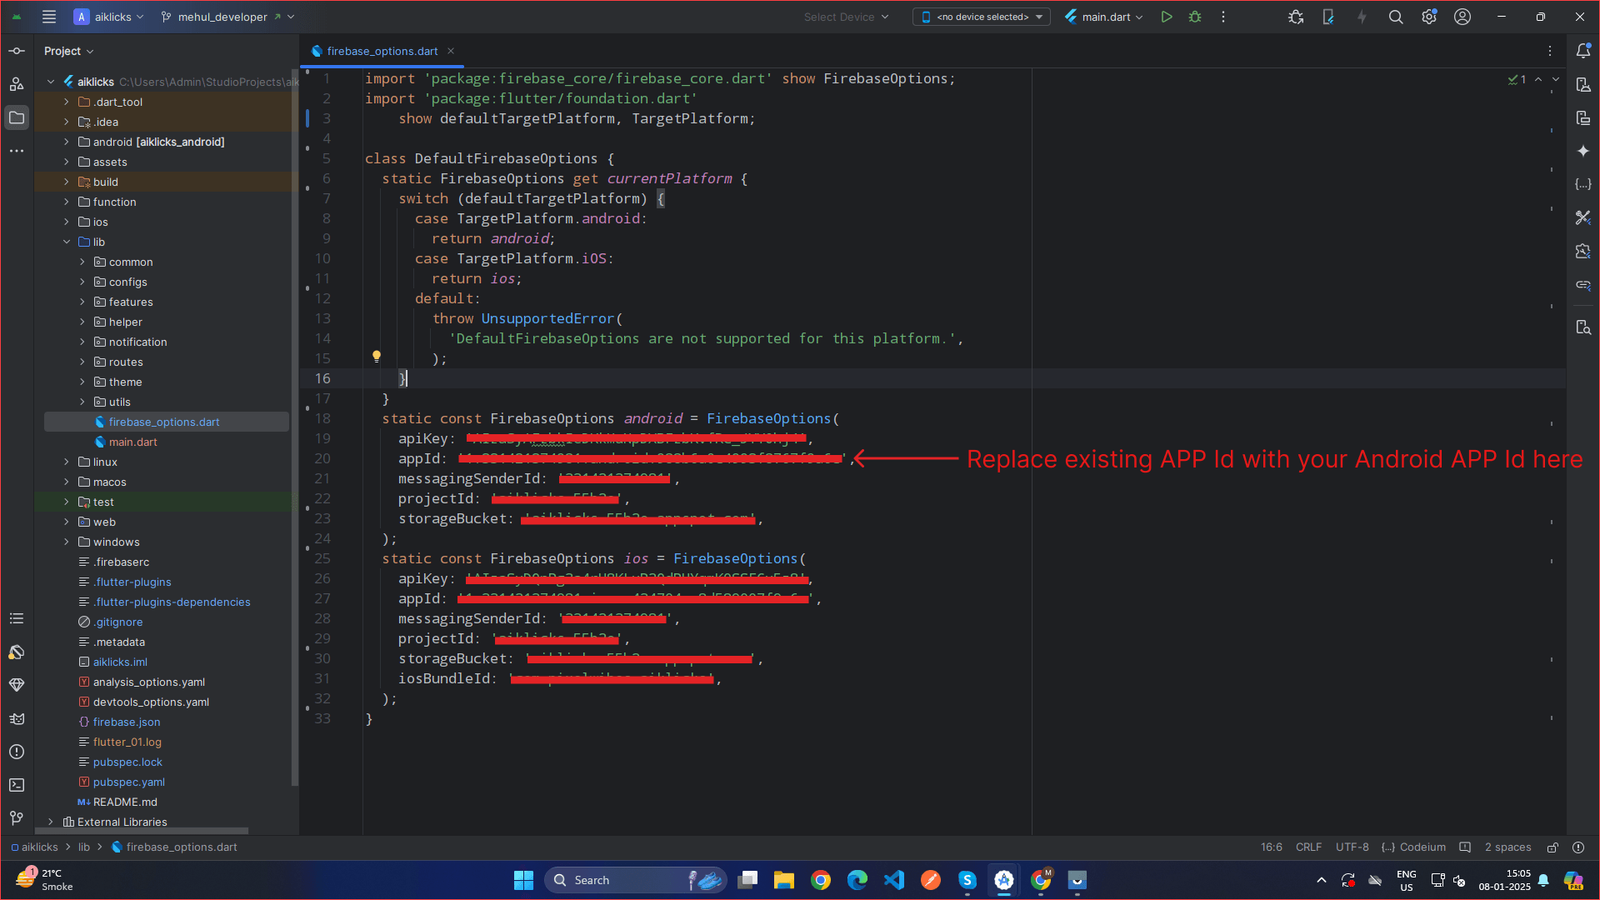Screen dimensions: 1600x900
Task: Toggle read-only lock icon in status bar
Action: [x=1553, y=847]
